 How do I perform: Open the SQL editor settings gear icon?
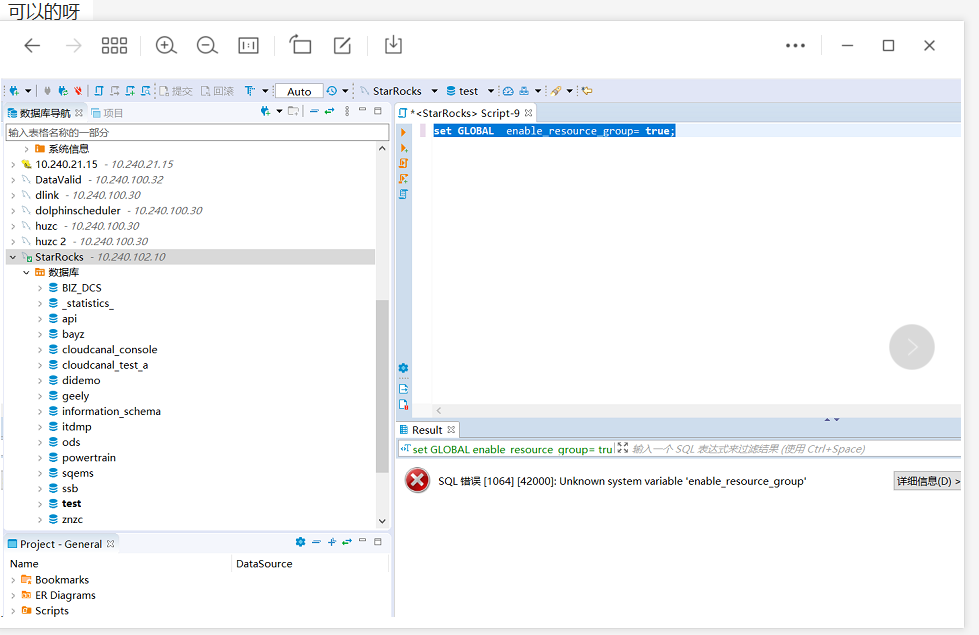point(403,368)
